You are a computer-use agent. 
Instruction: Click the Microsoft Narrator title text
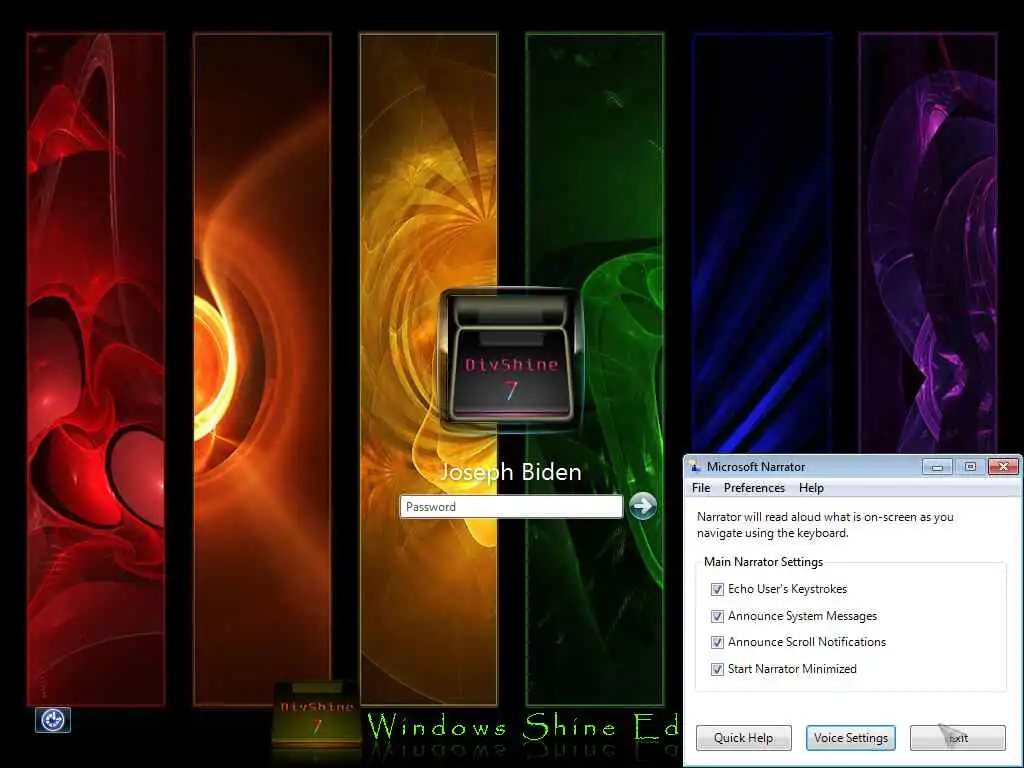(756, 466)
